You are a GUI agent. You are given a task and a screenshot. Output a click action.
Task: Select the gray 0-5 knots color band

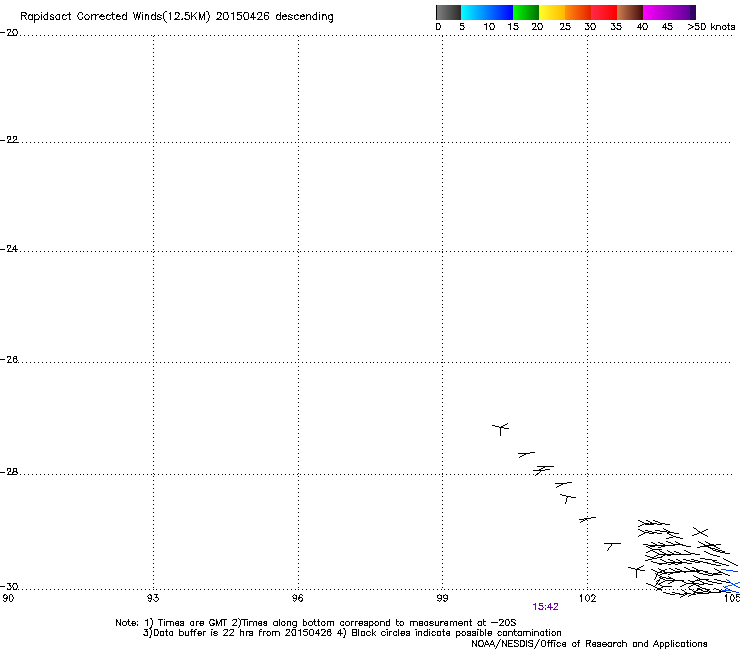448,12
